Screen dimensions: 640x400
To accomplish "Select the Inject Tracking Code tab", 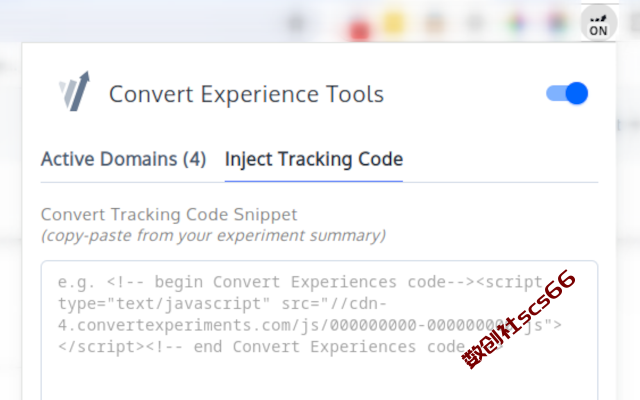I will [314, 159].
